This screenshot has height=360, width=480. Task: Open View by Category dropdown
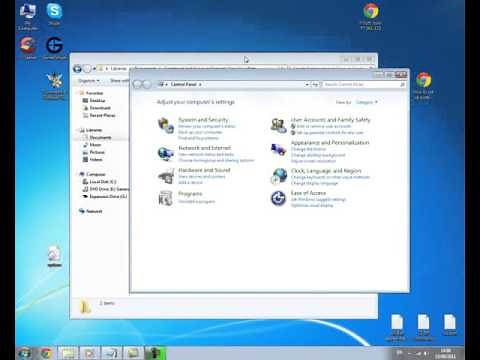pos(367,102)
